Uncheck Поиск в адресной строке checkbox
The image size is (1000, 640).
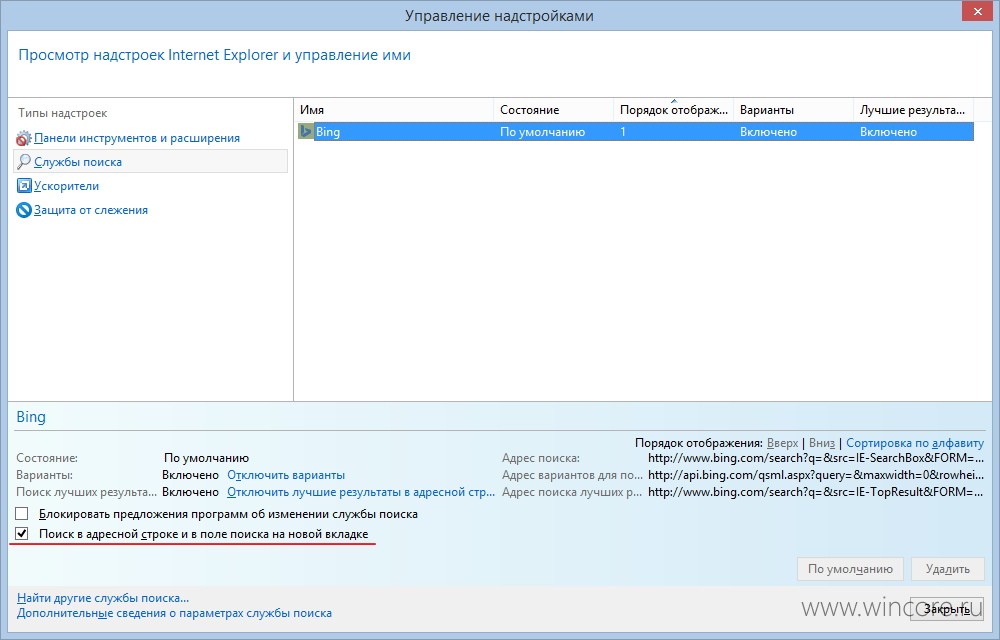click(22, 534)
